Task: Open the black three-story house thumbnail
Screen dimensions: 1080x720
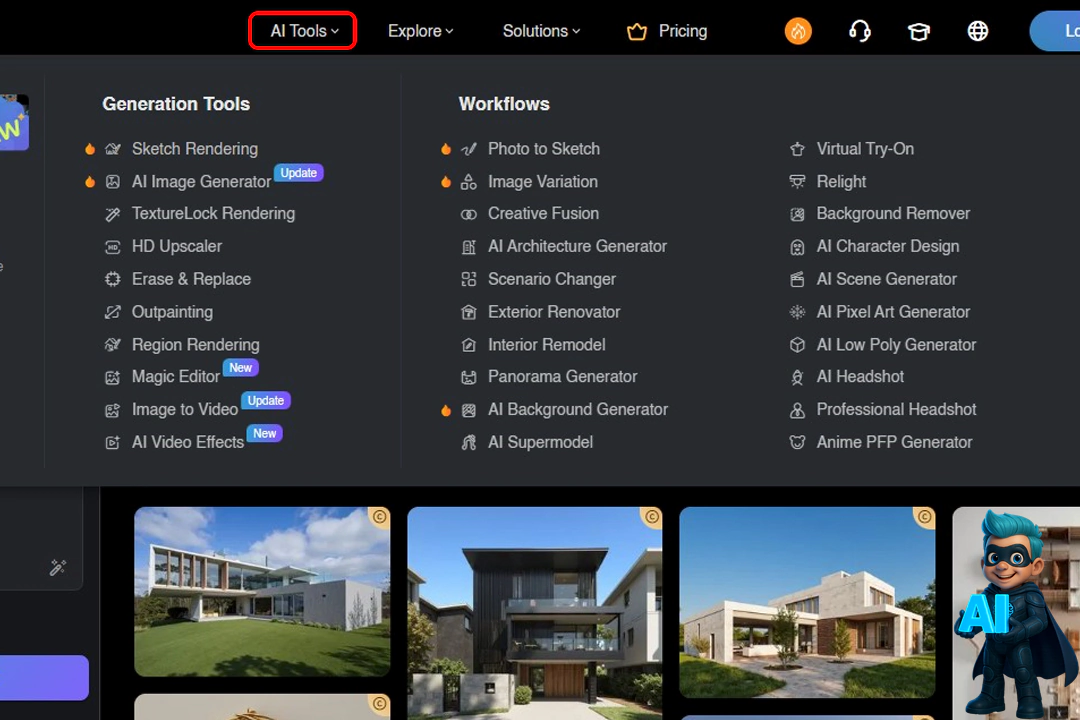Action: coord(534,612)
